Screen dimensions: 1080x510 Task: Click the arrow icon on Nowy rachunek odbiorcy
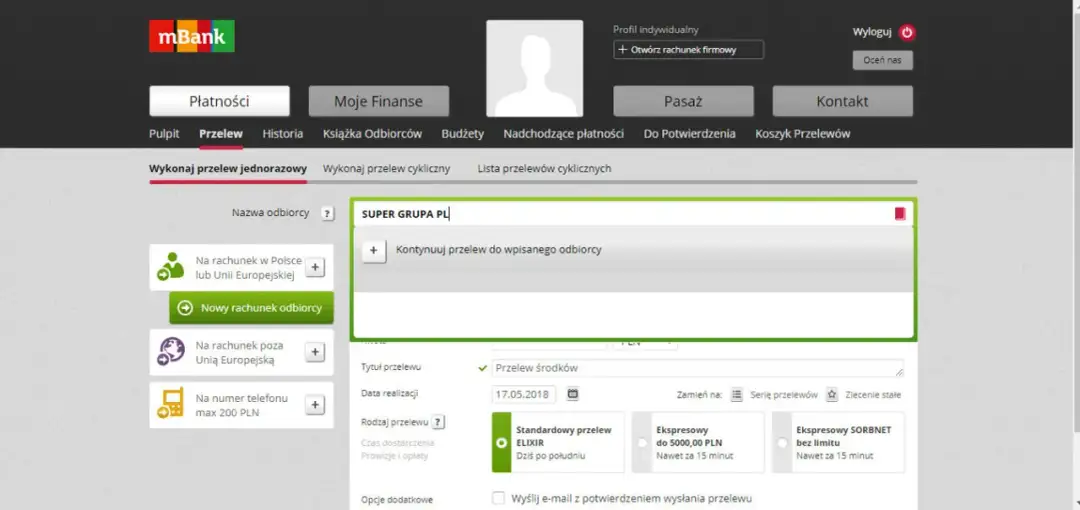point(185,308)
